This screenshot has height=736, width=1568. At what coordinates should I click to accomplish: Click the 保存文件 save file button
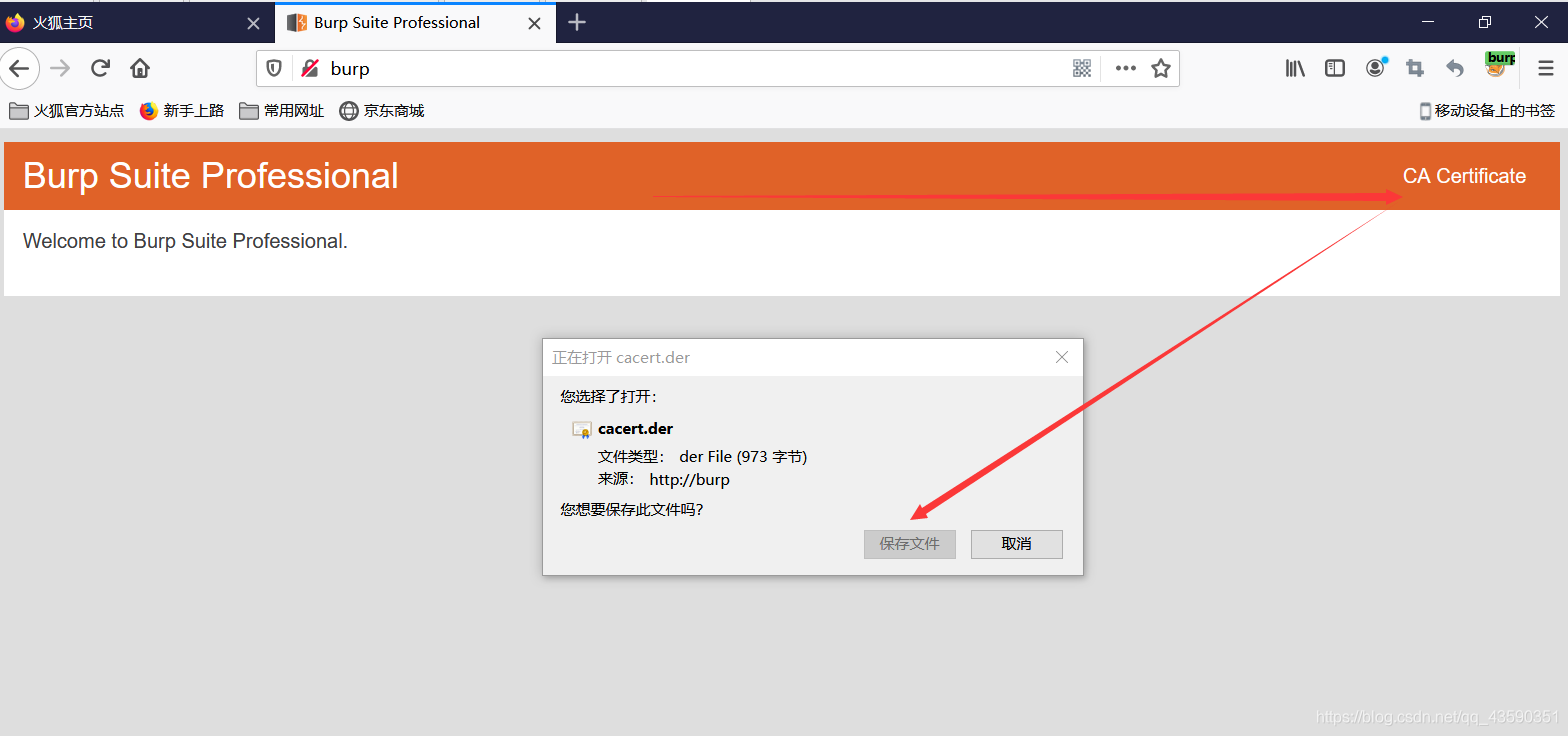pos(910,544)
